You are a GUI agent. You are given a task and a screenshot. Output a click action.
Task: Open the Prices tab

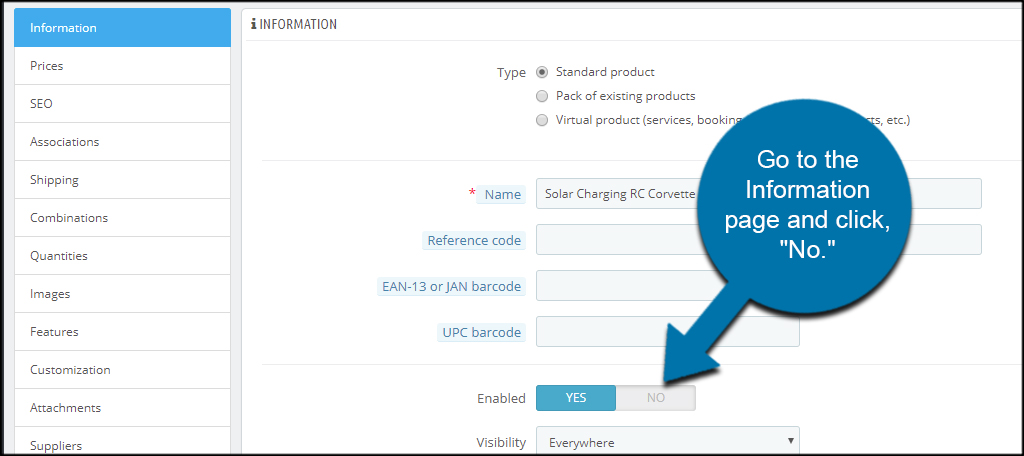coord(122,66)
